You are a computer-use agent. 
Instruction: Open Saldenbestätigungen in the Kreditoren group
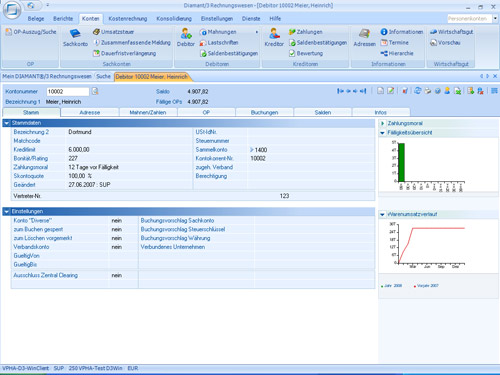pos(318,43)
